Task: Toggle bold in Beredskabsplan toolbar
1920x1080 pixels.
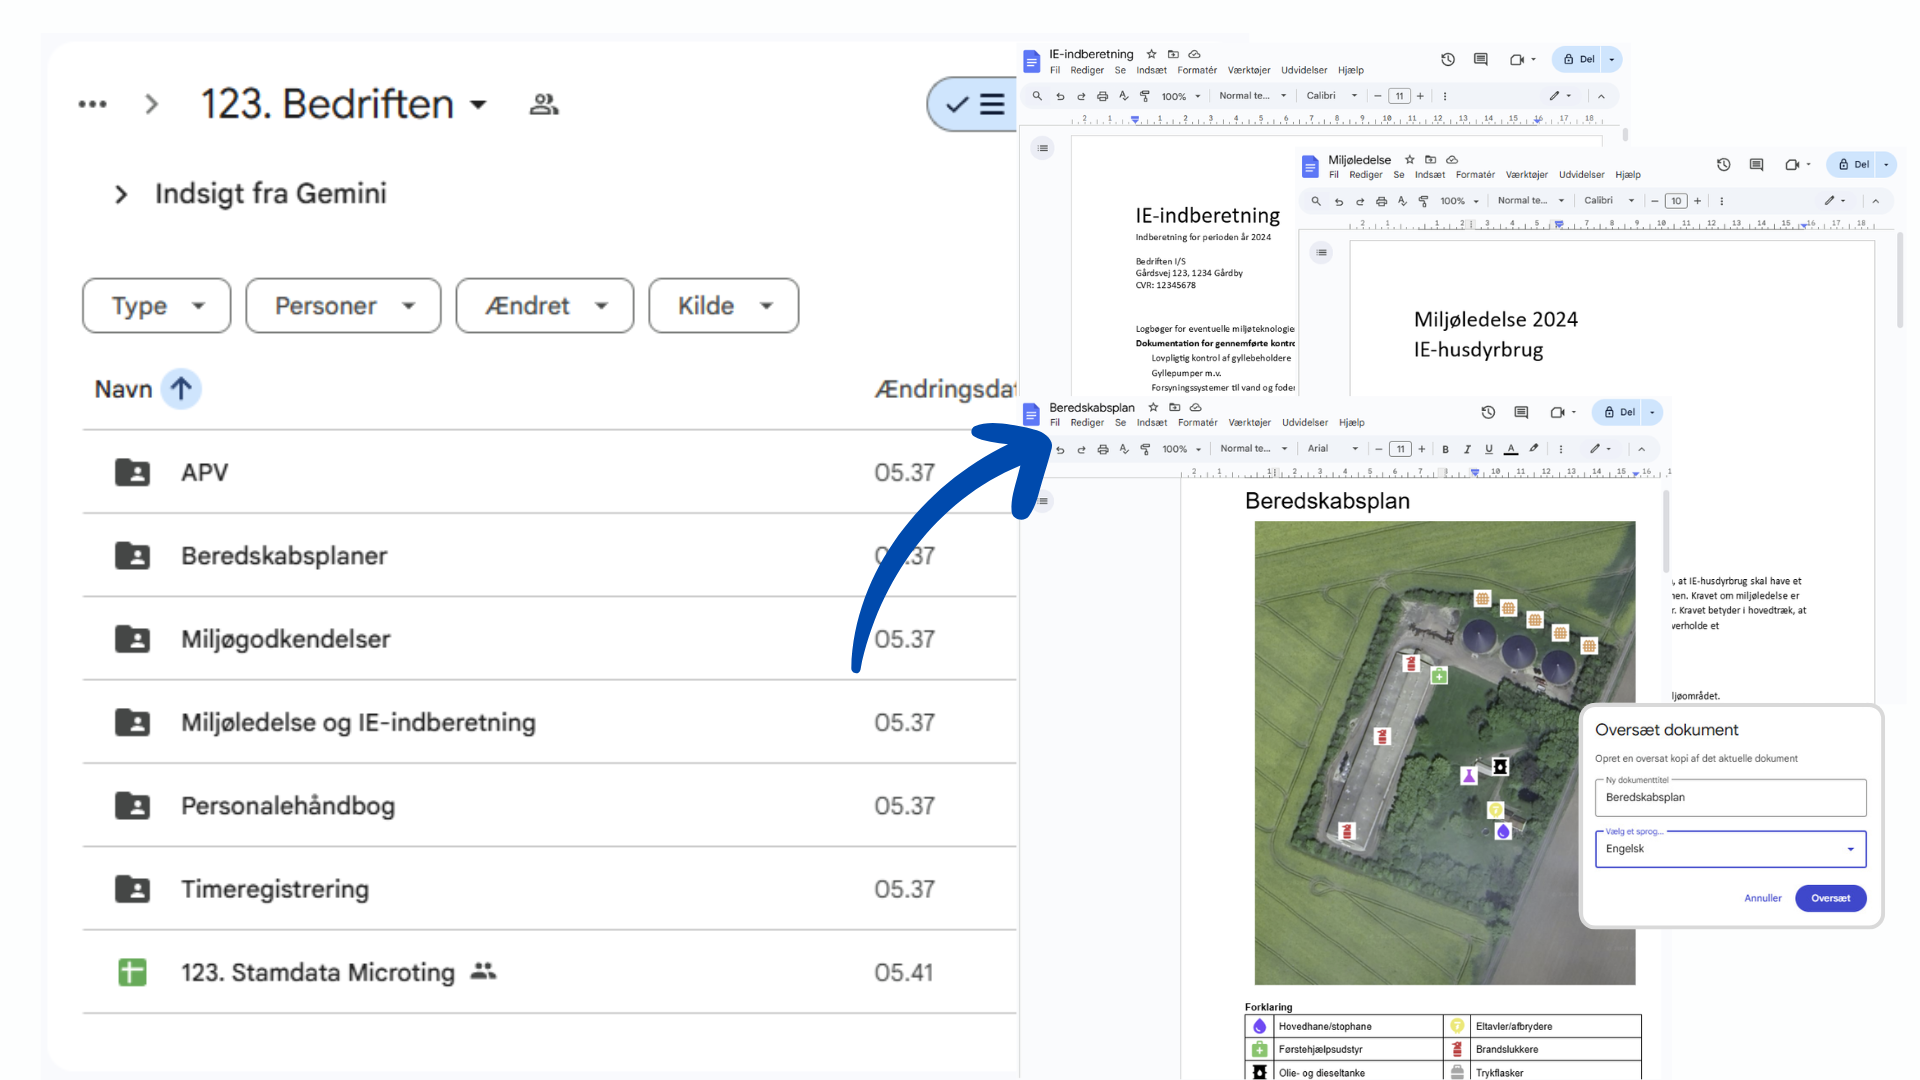Action: click(1445, 449)
